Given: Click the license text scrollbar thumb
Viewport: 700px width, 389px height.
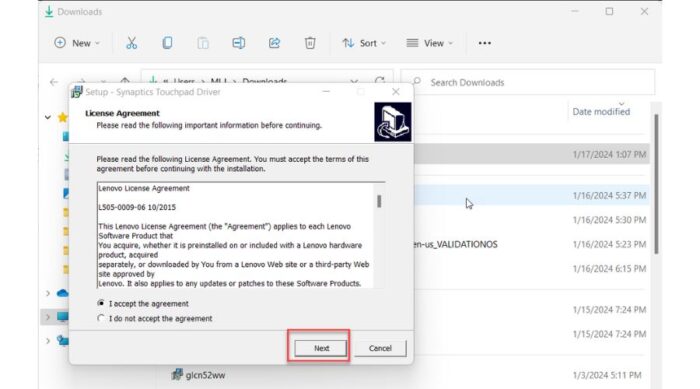Looking at the screenshot, I should (x=379, y=201).
